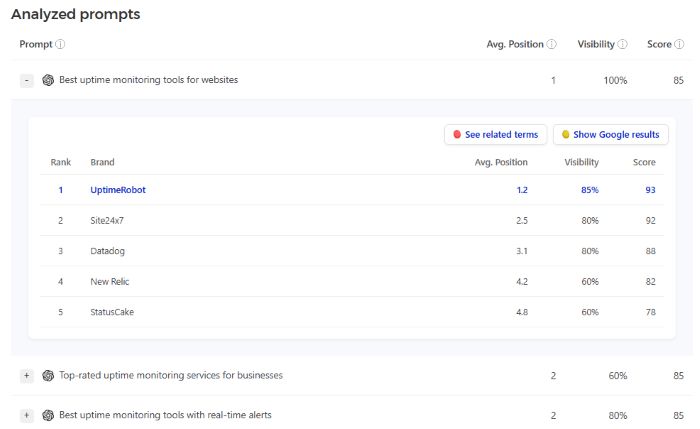Select the Datadog brand name
Image resolution: width=700 pixels, height=429 pixels.
tap(107, 251)
